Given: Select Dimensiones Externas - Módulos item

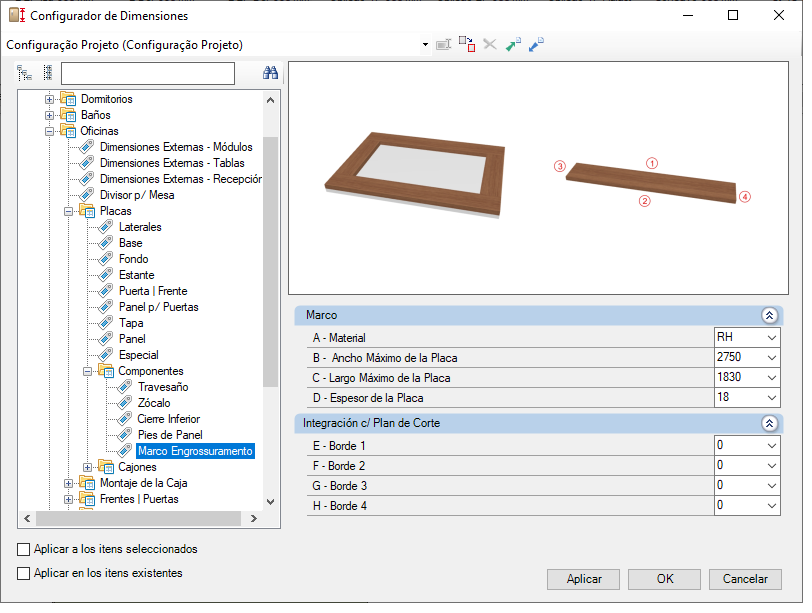Looking at the screenshot, I should 176,147.
